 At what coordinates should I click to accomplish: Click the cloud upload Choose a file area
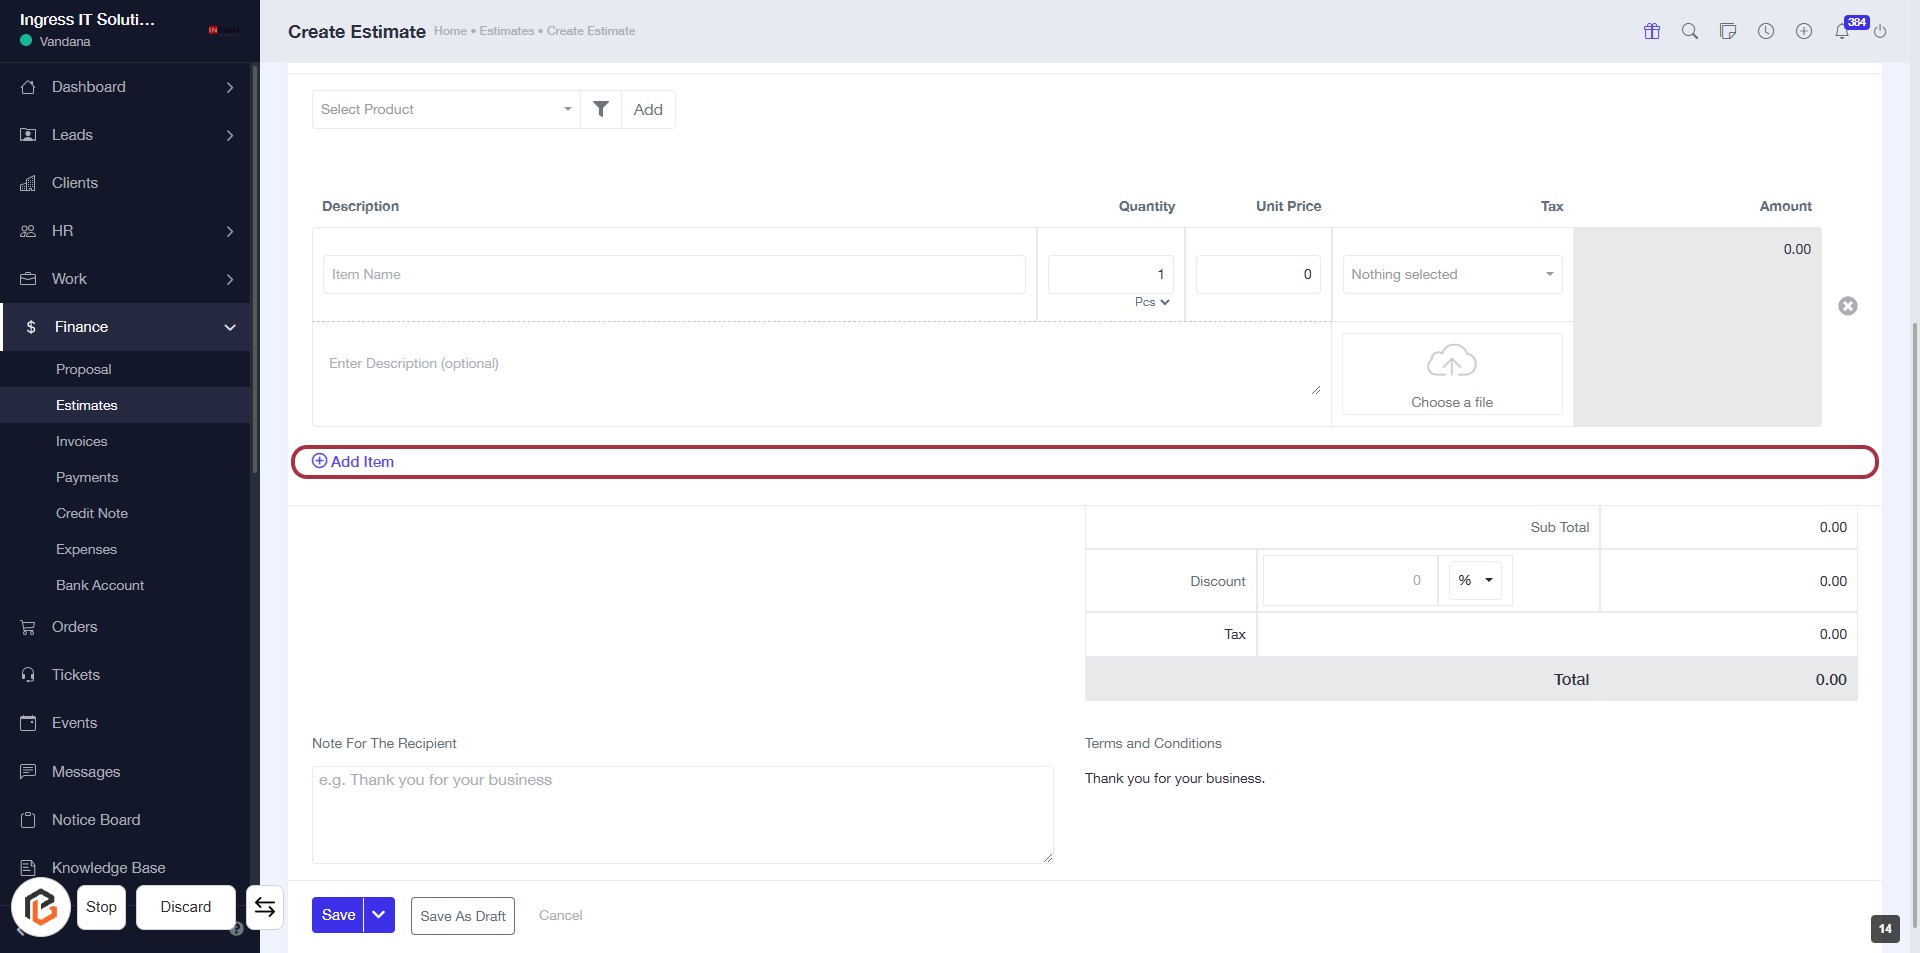[1451, 374]
